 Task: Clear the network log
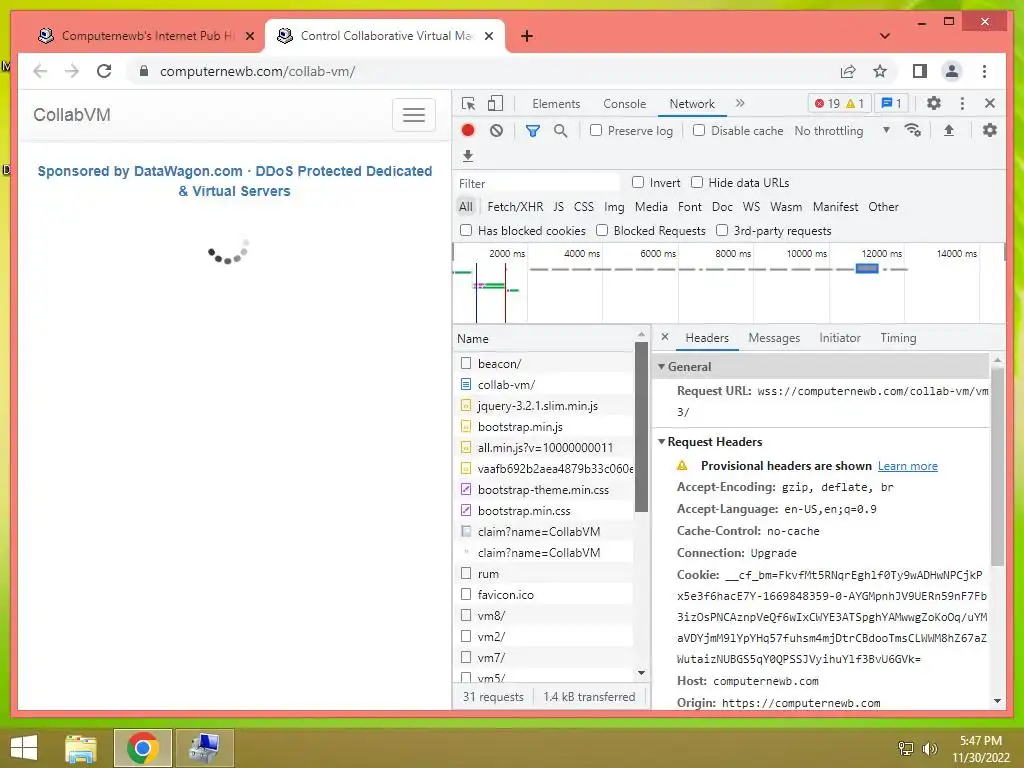496,131
